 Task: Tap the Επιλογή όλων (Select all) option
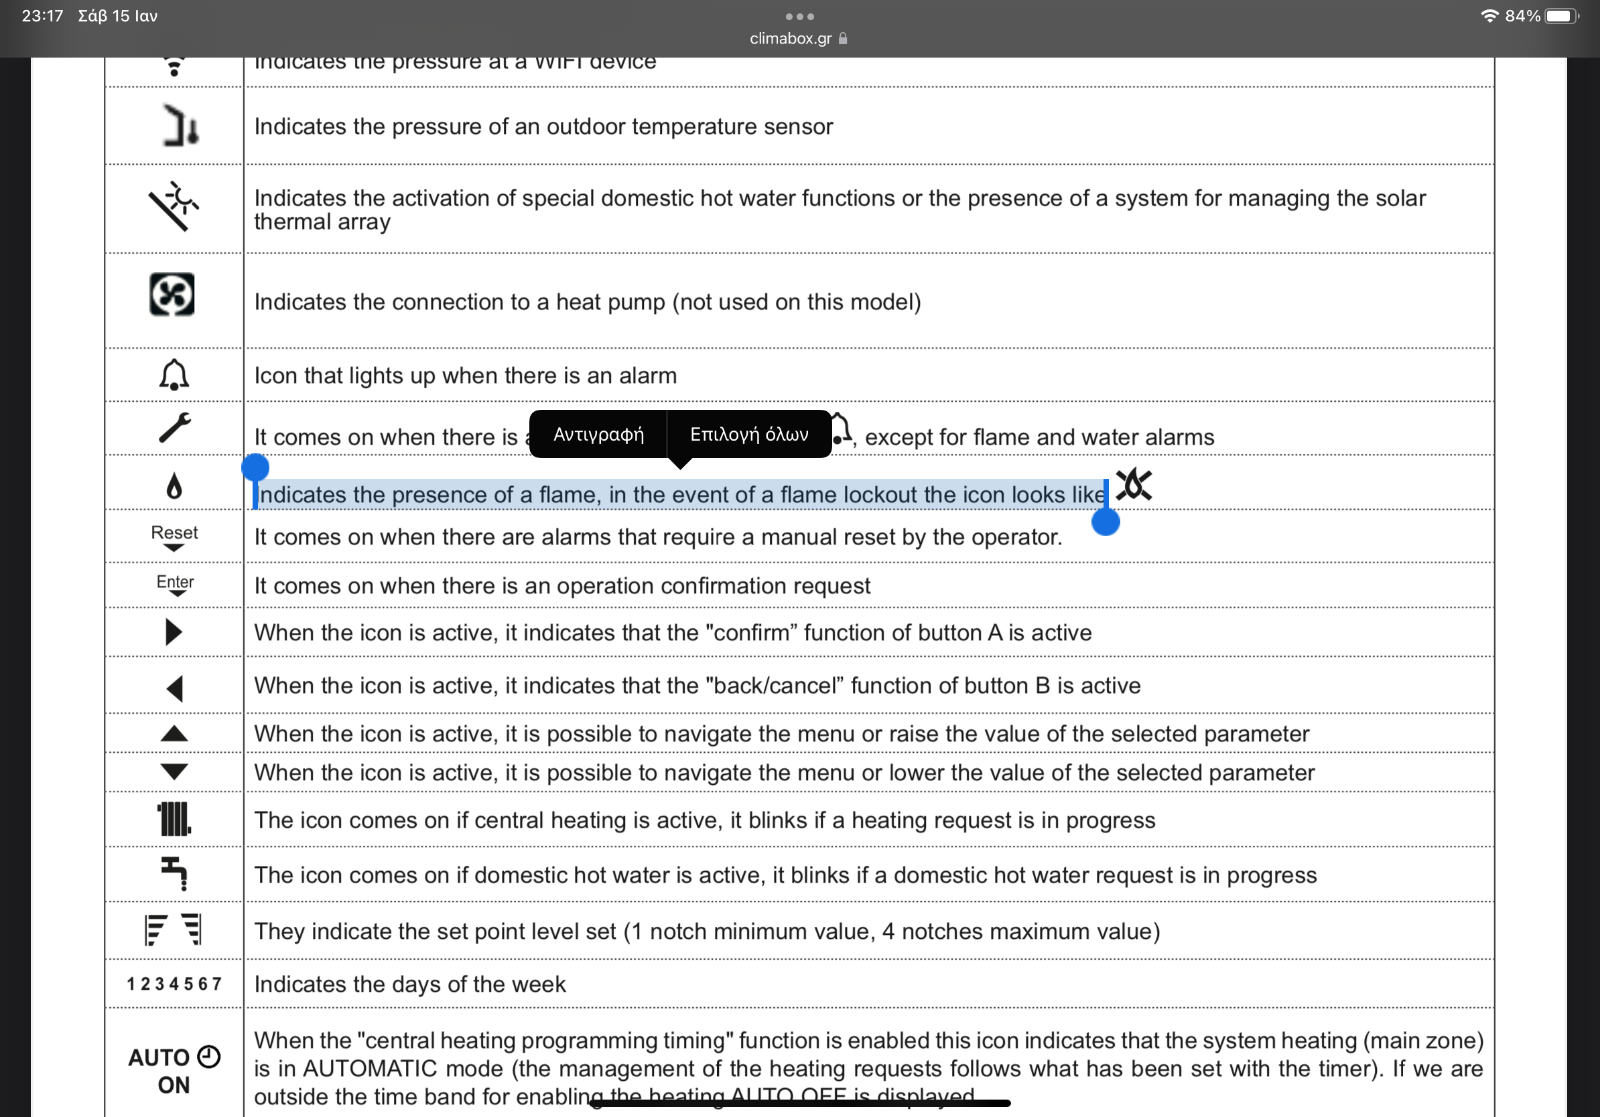[x=749, y=434]
